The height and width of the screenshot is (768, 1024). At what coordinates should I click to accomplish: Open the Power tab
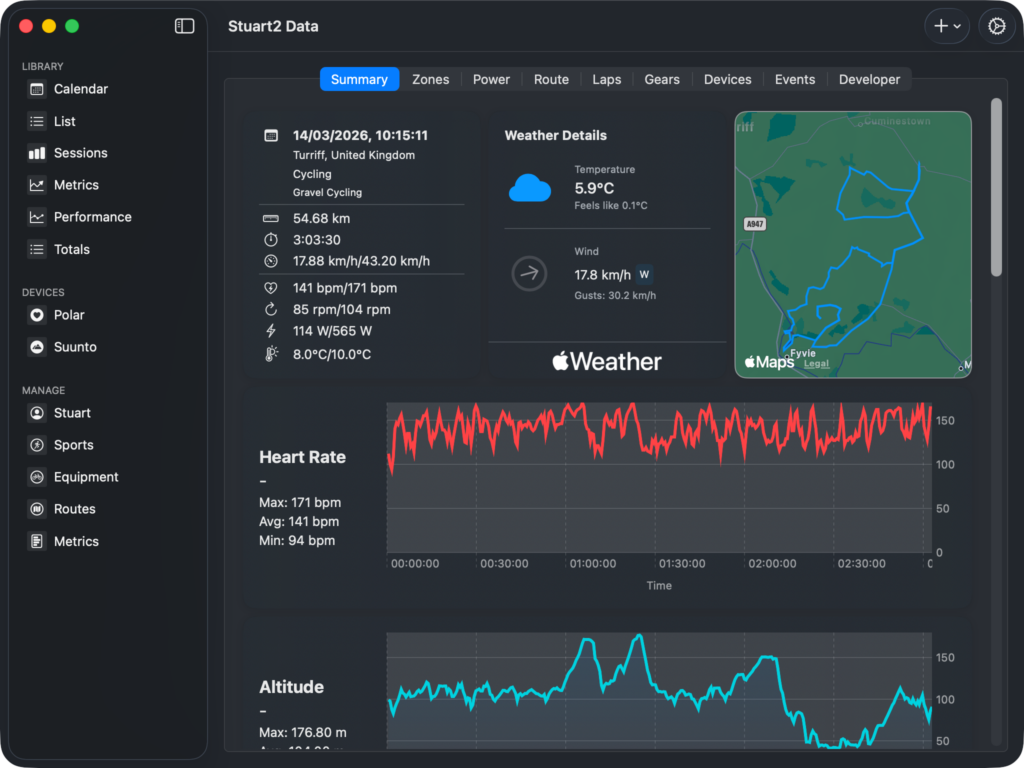[491, 78]
